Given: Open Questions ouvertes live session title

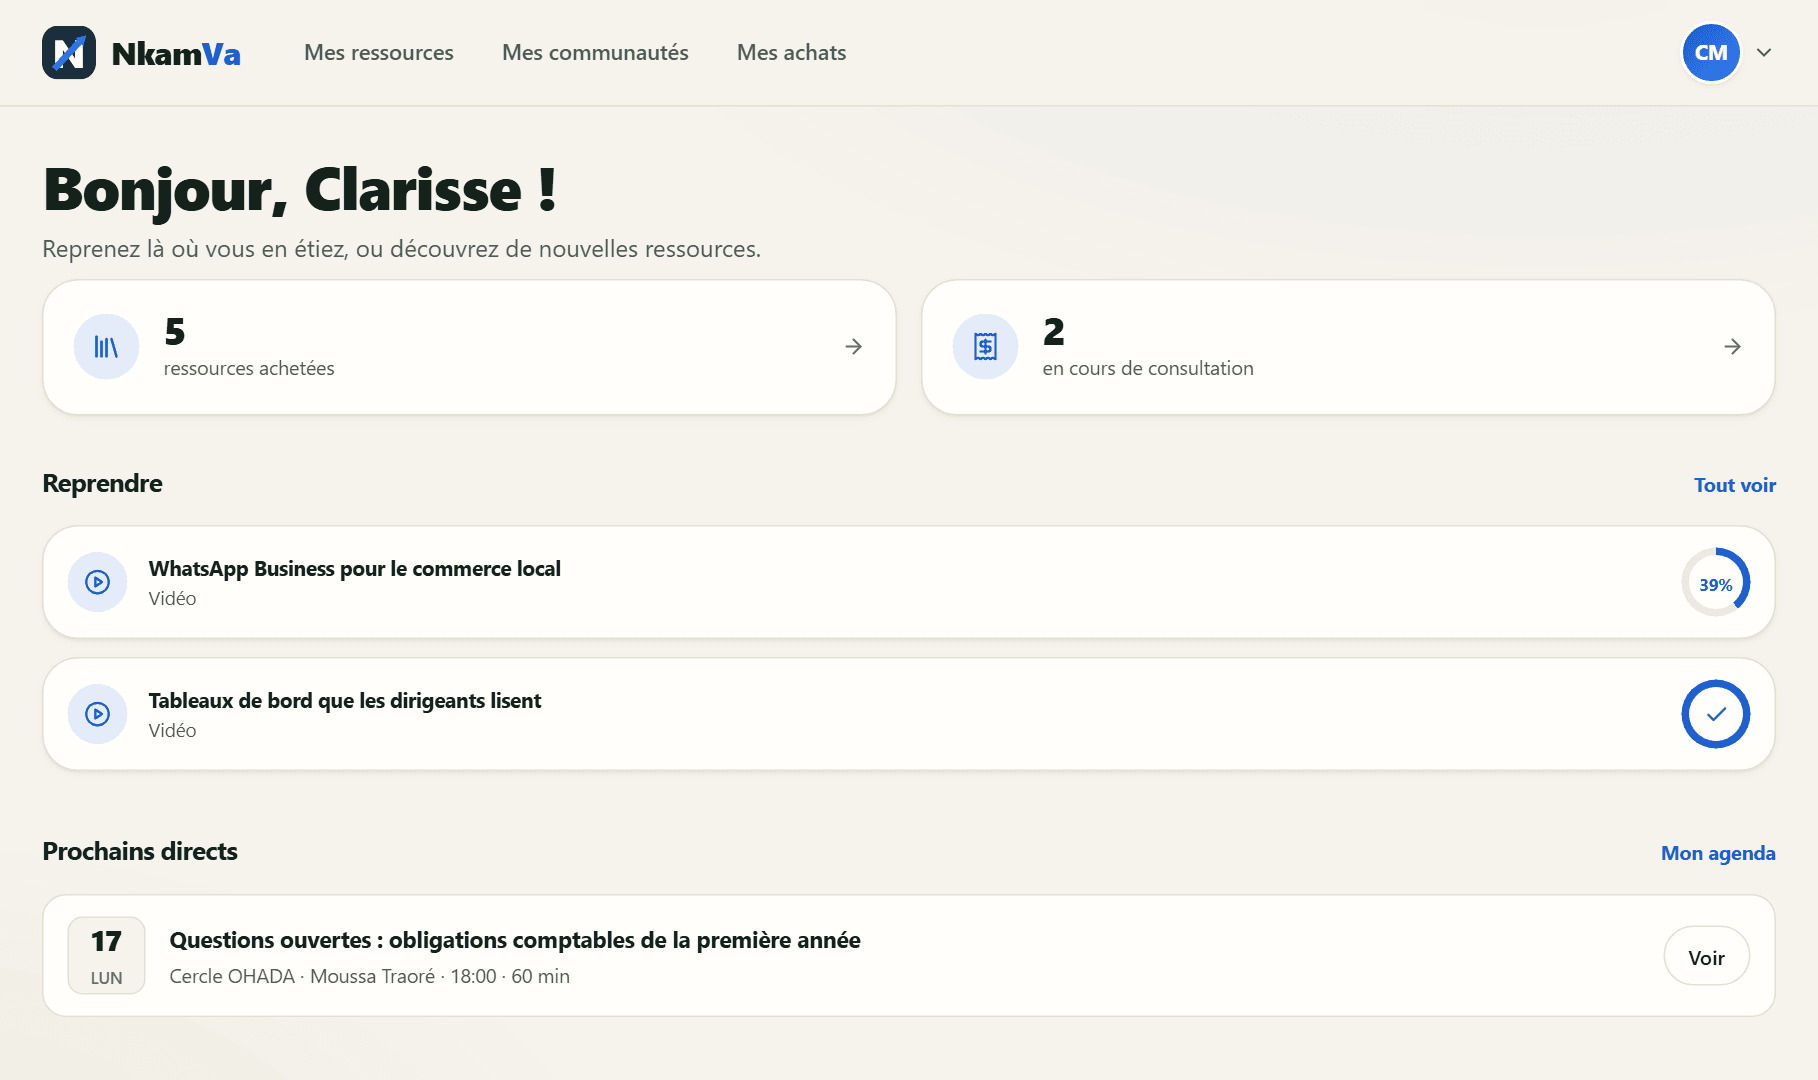Looking at the screenshot, I should coord(515,940).
